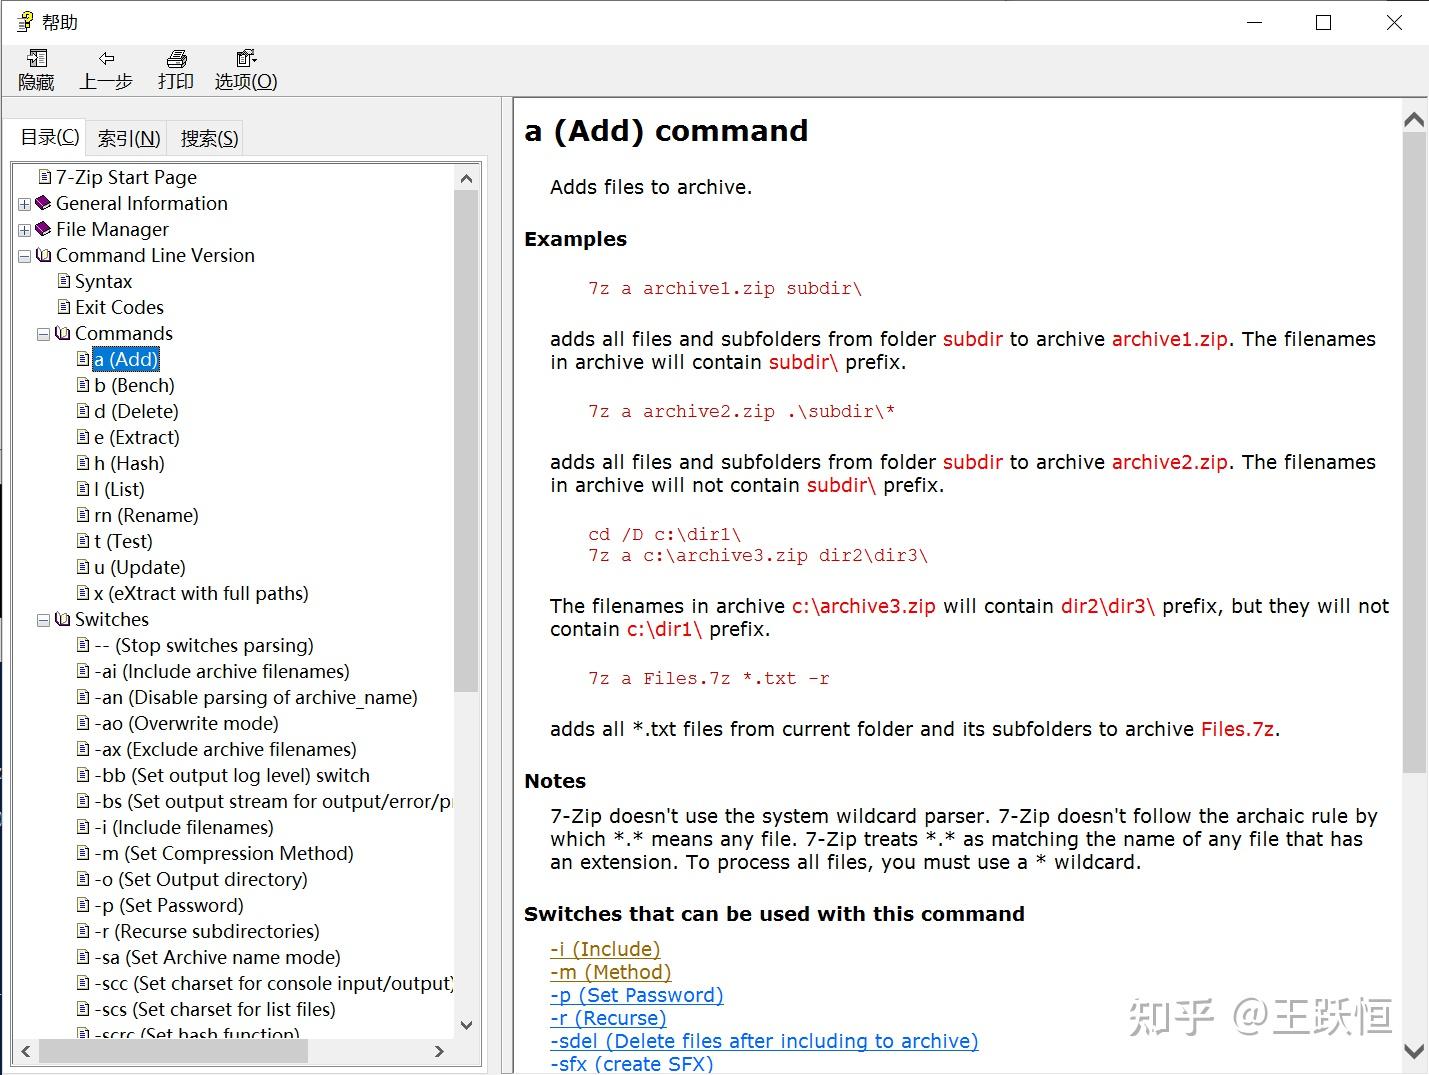Open -bs (Set output stream) topic
This screenshot has width=1429, height=1075.
pyautogui.click(x=273, y=801)
